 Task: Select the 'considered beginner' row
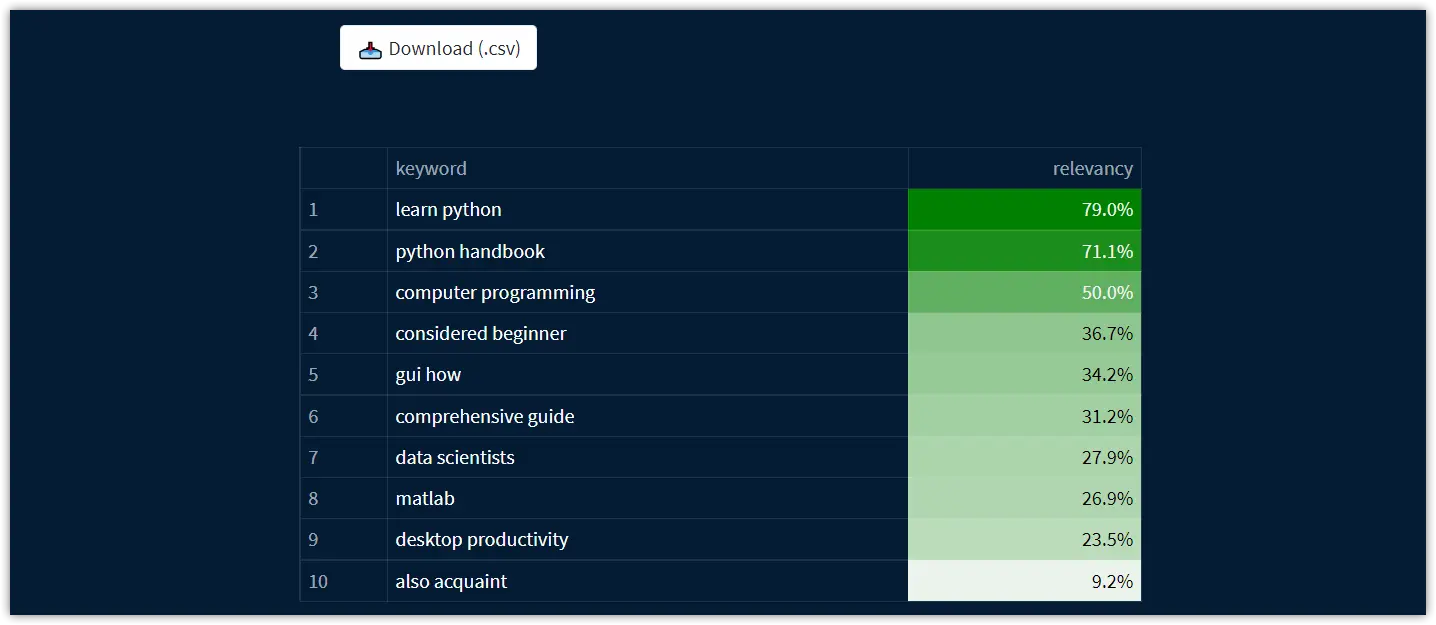tap(481, 333)
